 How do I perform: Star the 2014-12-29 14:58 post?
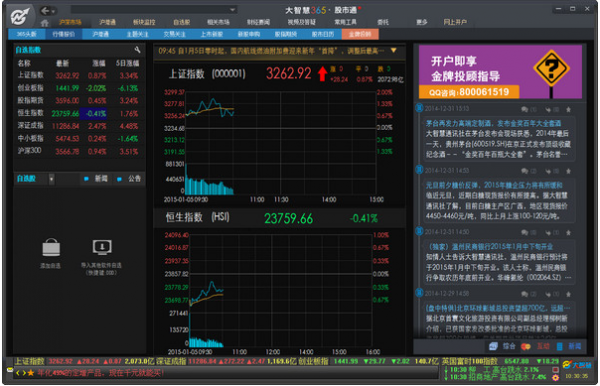pos(569,294)
